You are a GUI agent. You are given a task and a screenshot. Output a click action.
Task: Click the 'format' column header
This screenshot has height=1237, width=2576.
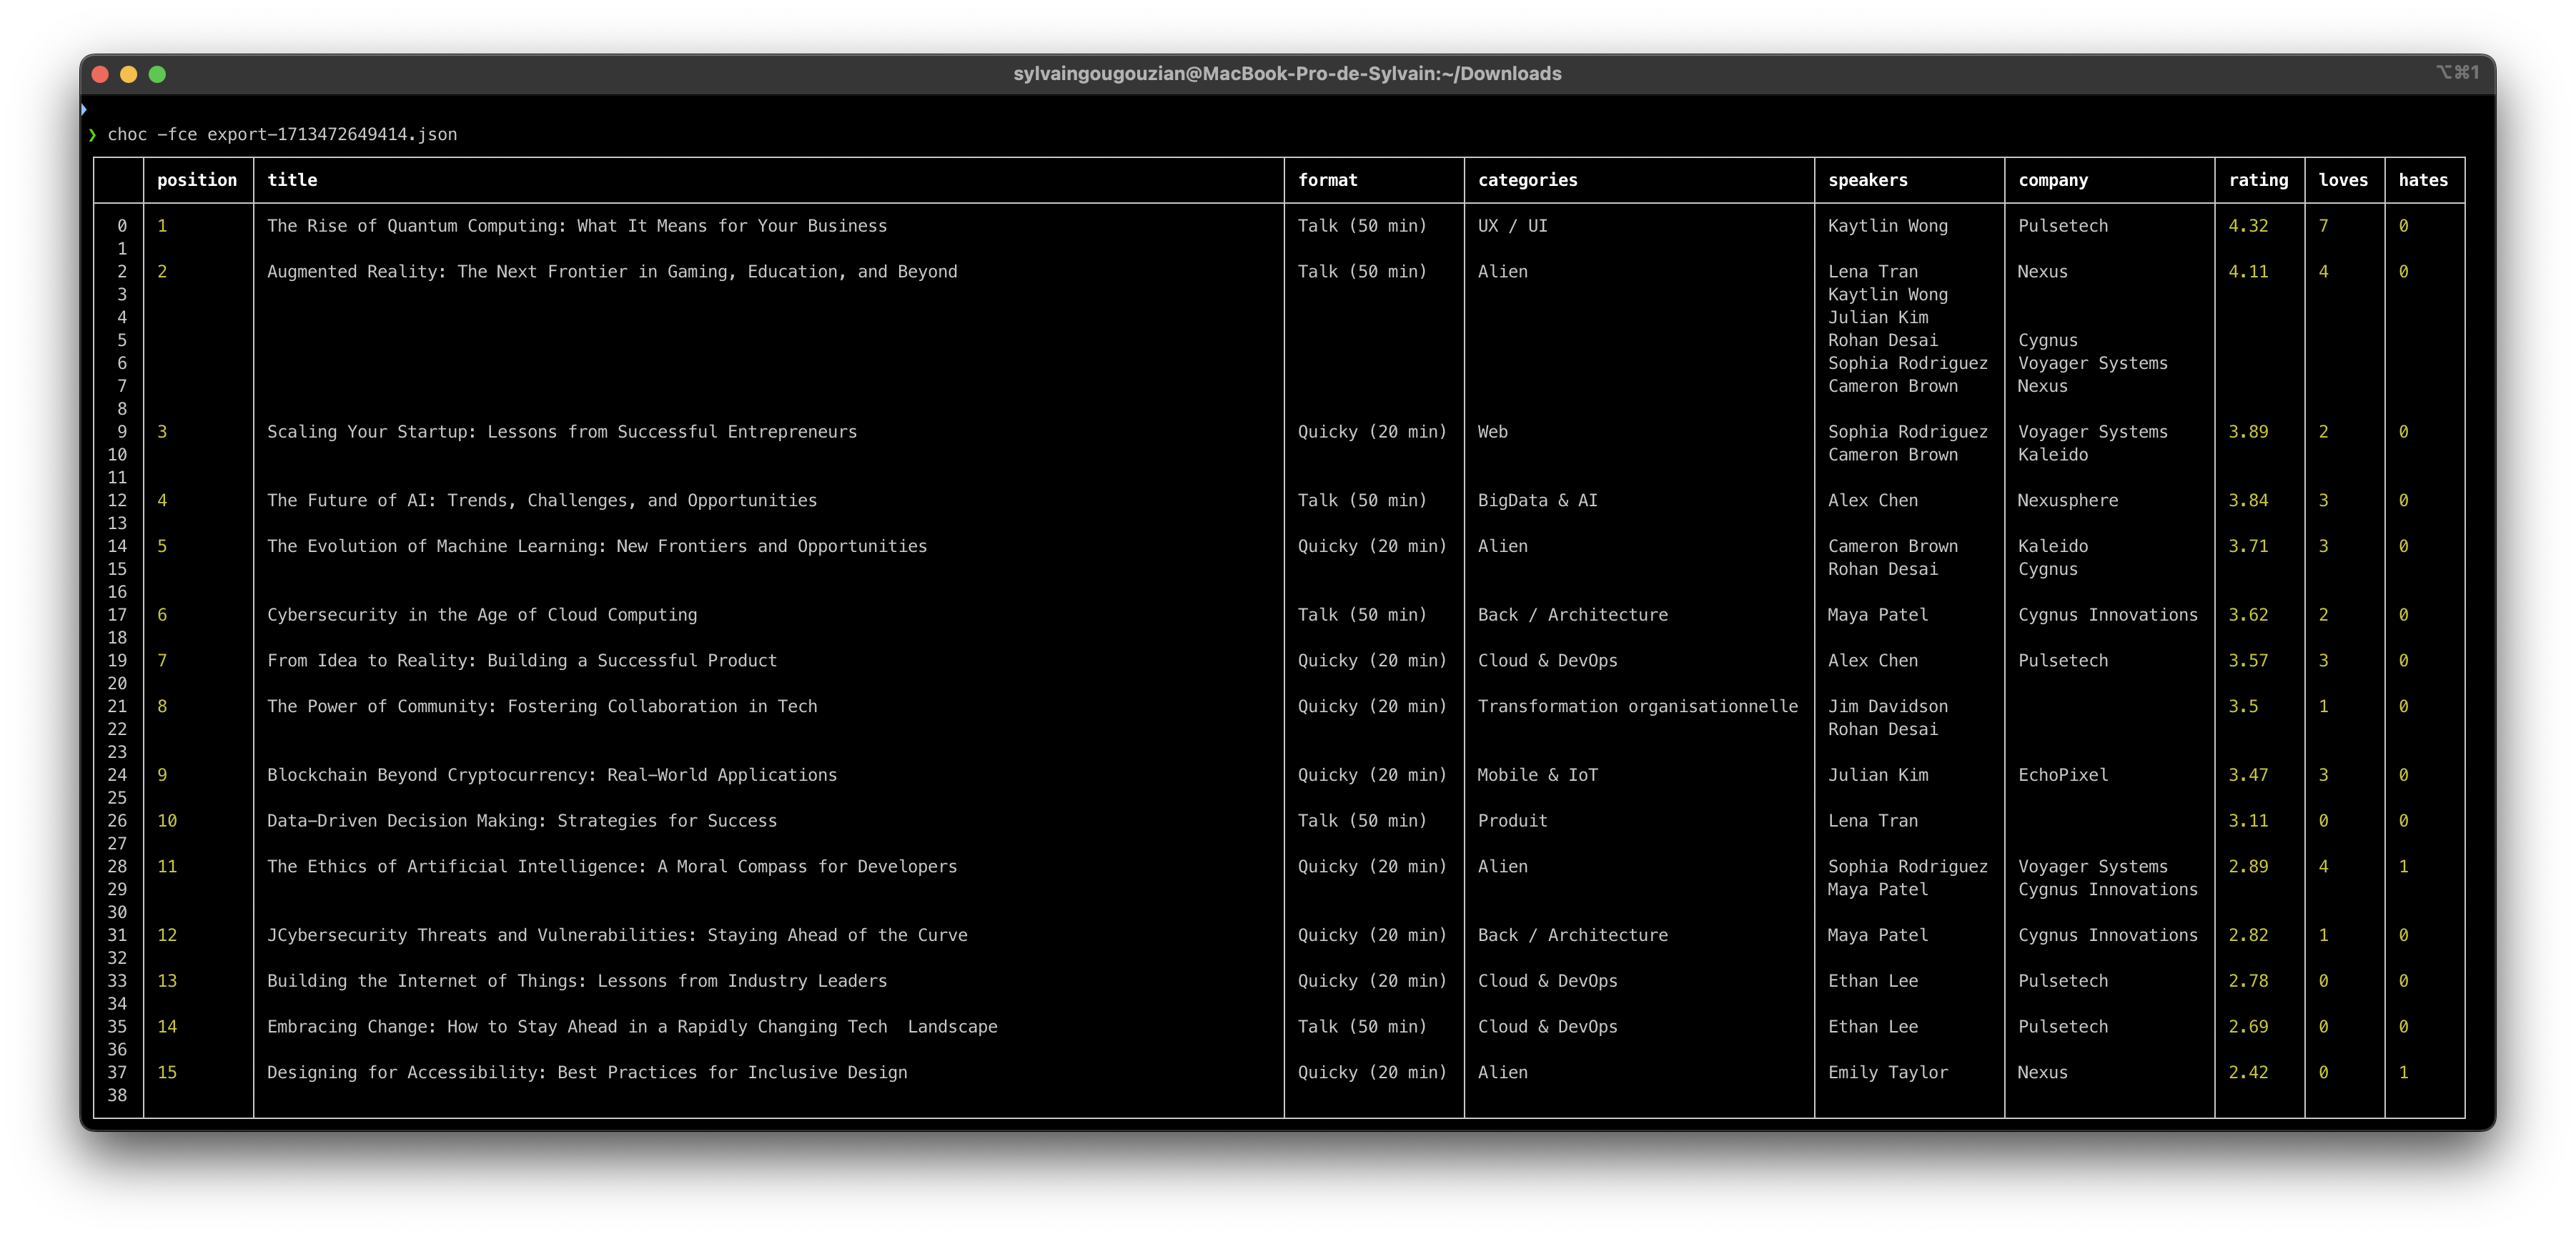tap(1328, 180)
